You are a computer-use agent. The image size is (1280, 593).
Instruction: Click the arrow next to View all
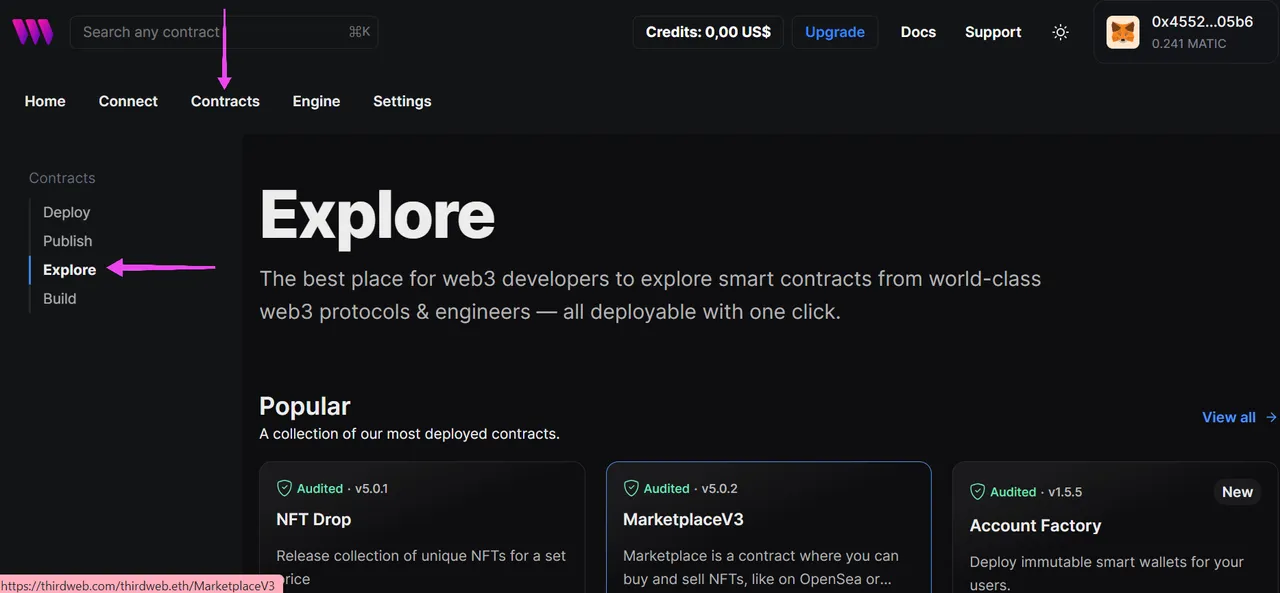1271,417
